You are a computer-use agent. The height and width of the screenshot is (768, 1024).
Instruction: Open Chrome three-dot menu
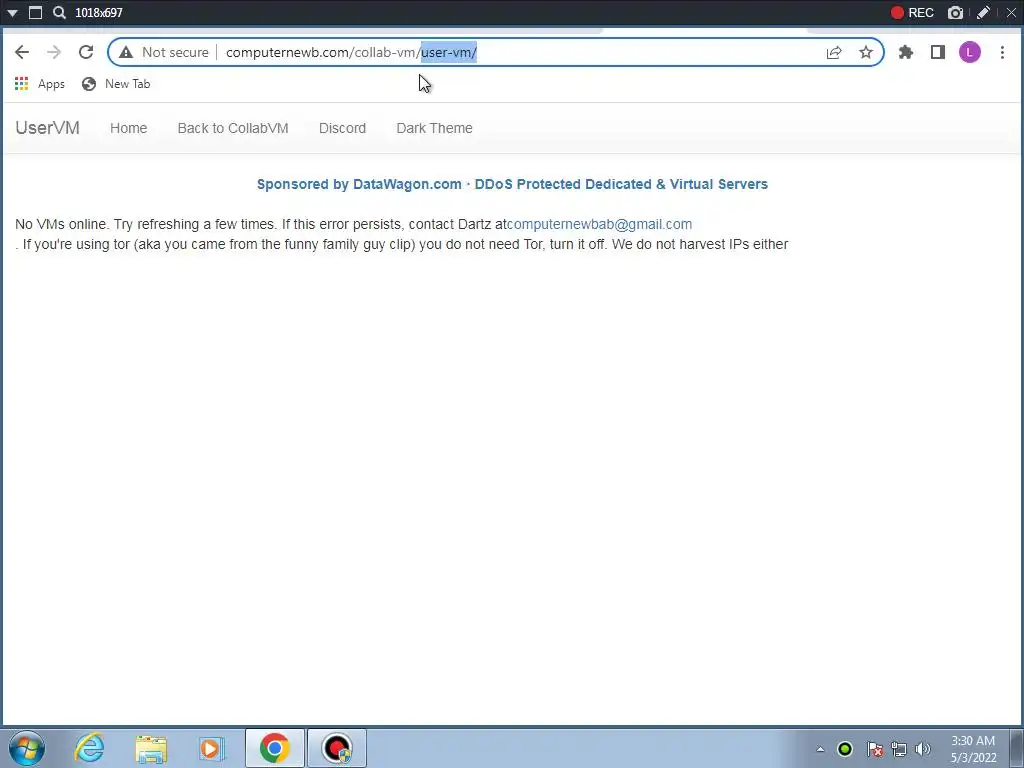1002,52
